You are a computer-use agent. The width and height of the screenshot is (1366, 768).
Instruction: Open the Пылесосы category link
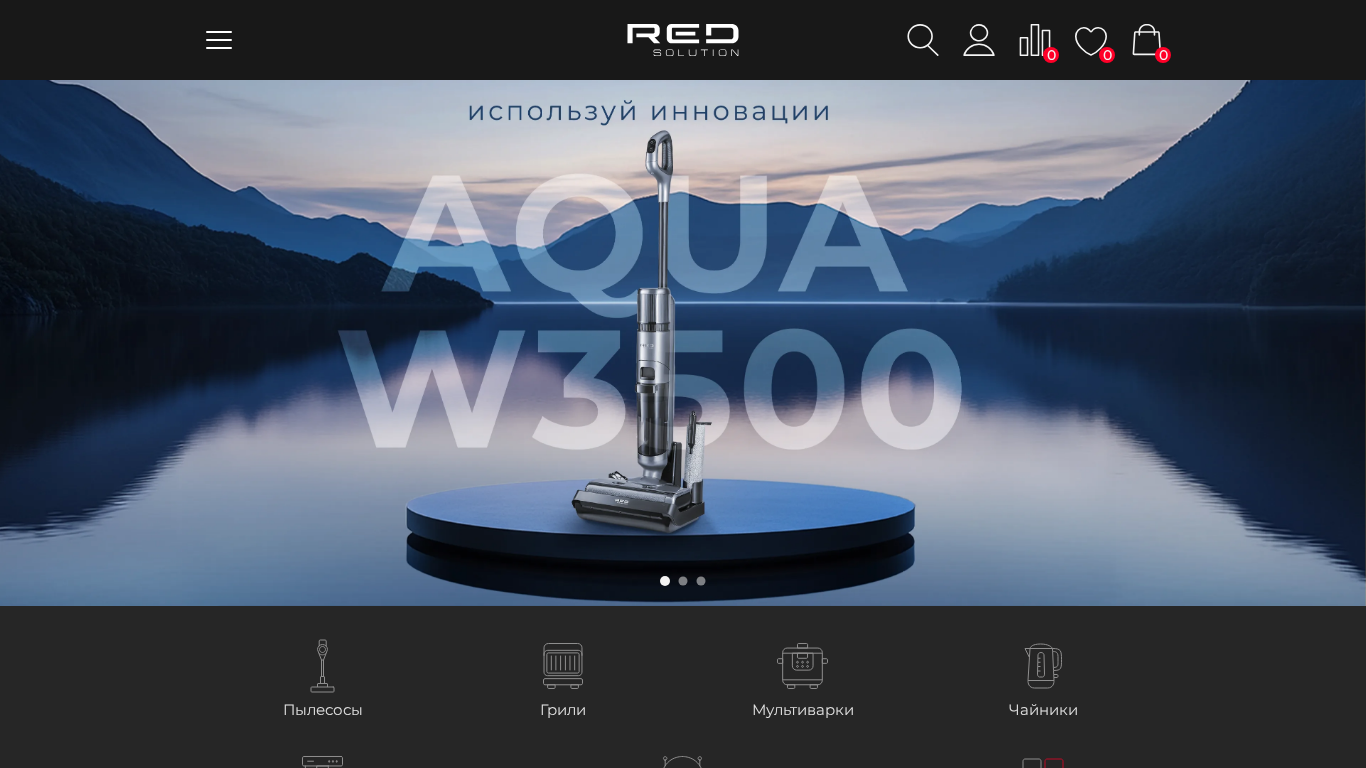pyautogui.click(x=322, y=710)
